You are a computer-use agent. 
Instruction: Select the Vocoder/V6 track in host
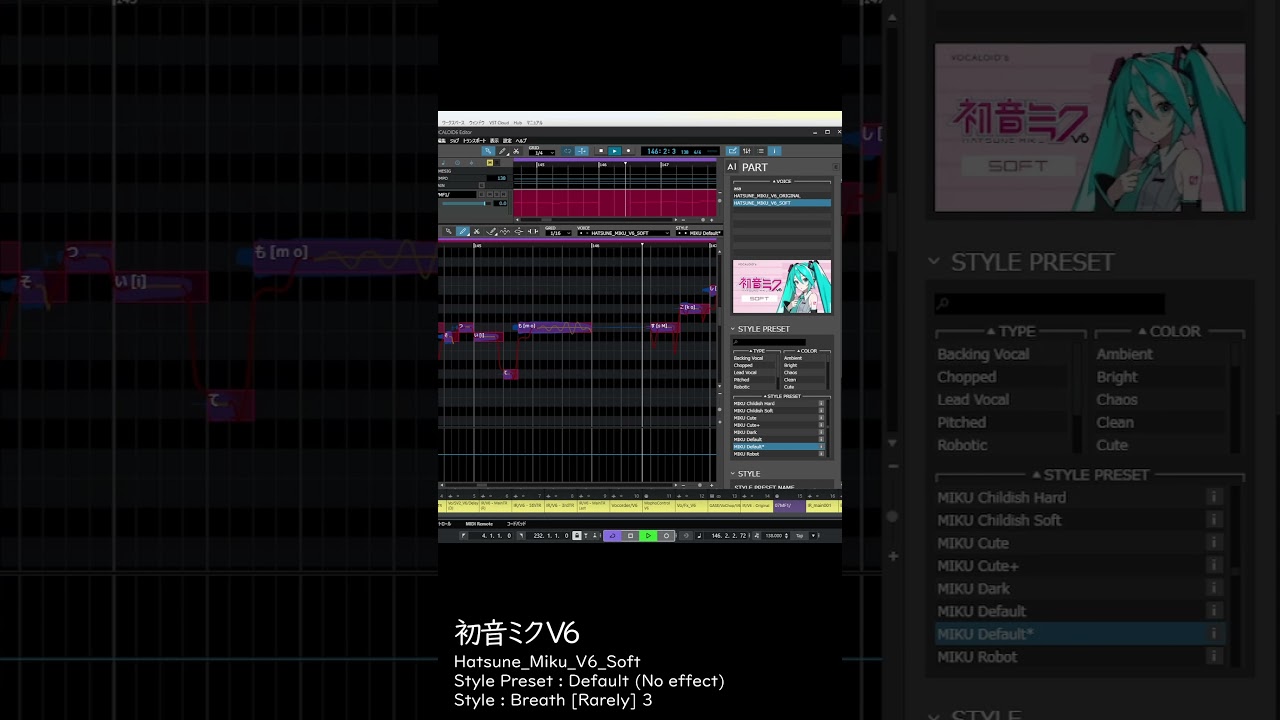(x=626, y=506)
